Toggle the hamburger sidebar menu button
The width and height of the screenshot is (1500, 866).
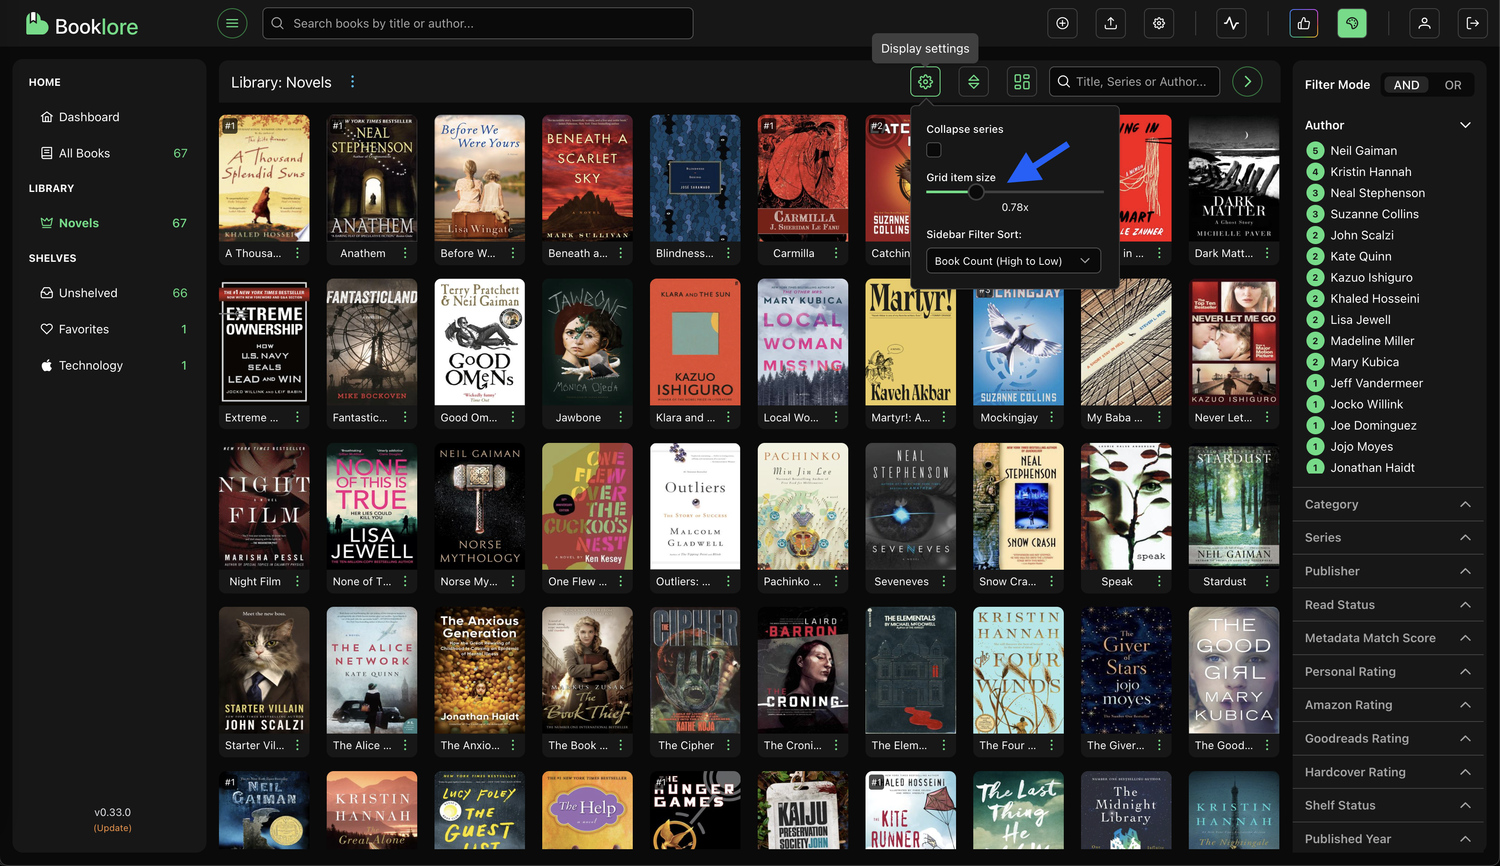232,23
